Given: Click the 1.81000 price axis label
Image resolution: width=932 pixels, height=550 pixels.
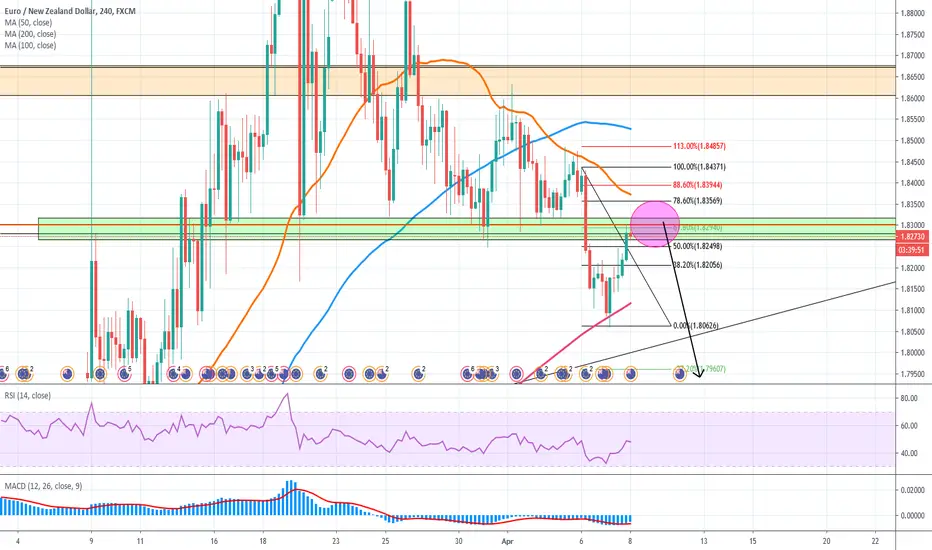Looking at the screenshot, I should (912, 310).
